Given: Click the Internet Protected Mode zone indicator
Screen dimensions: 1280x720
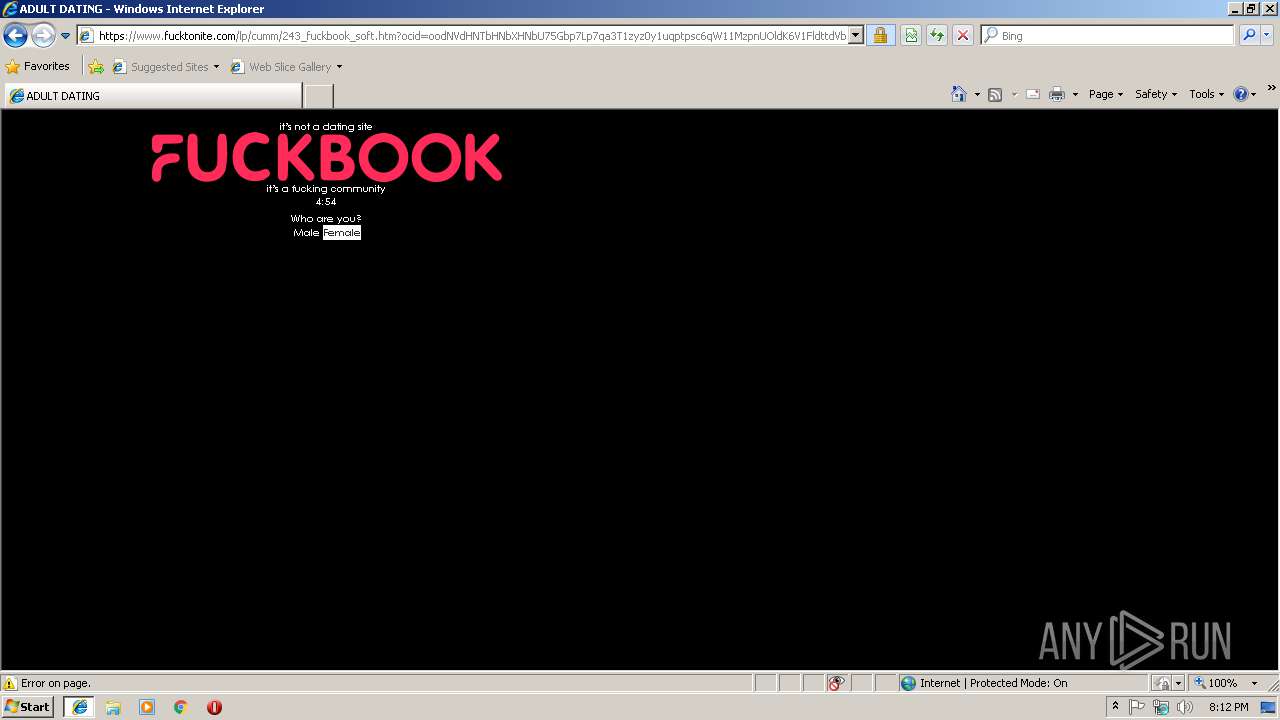Looking at the screenshot, I should (x=984, y=683).
